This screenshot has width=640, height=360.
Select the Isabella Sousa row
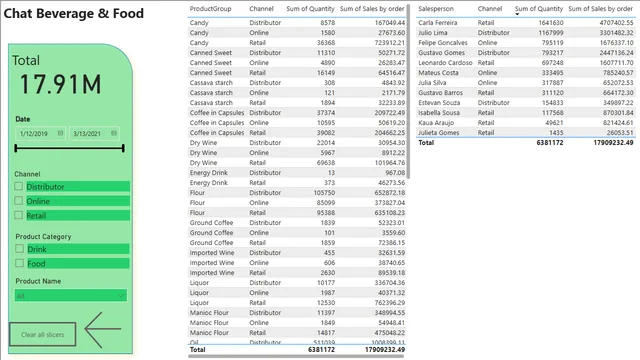tap(526, 113)
